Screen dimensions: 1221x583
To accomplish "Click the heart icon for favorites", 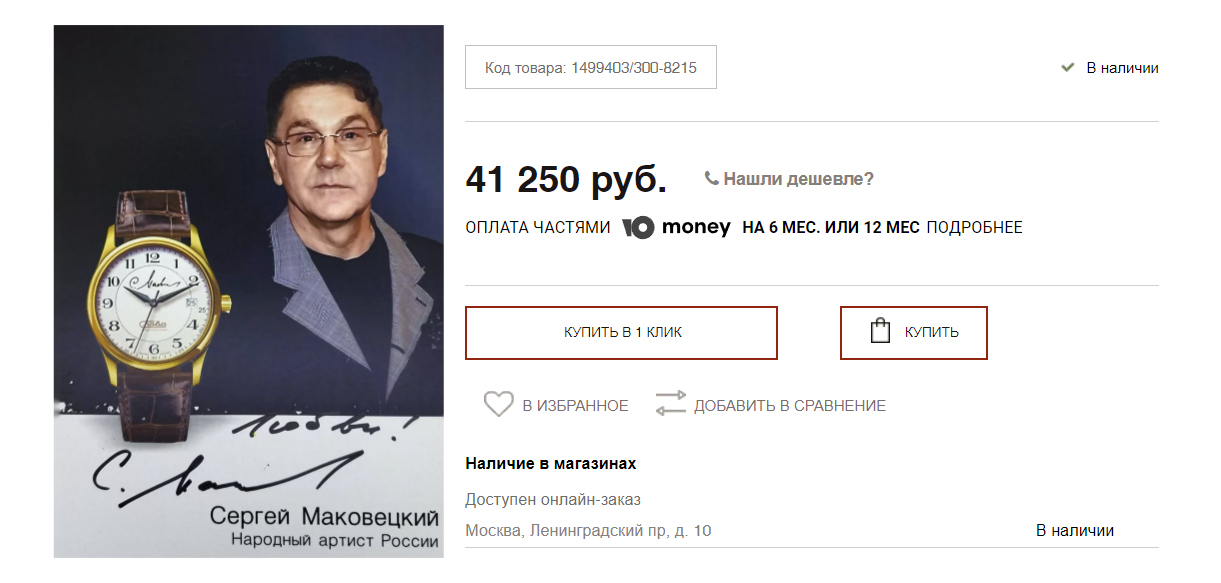I will tap(498, 405).
